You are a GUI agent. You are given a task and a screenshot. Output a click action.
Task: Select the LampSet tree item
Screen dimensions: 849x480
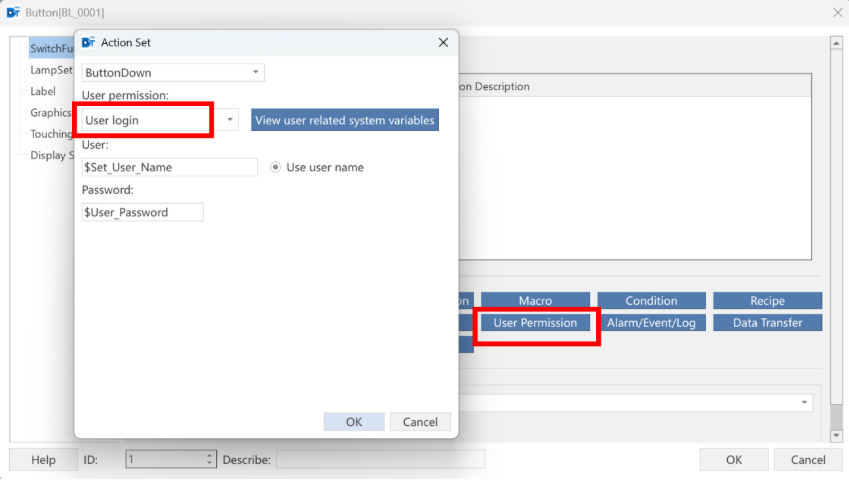click(51, 70)
